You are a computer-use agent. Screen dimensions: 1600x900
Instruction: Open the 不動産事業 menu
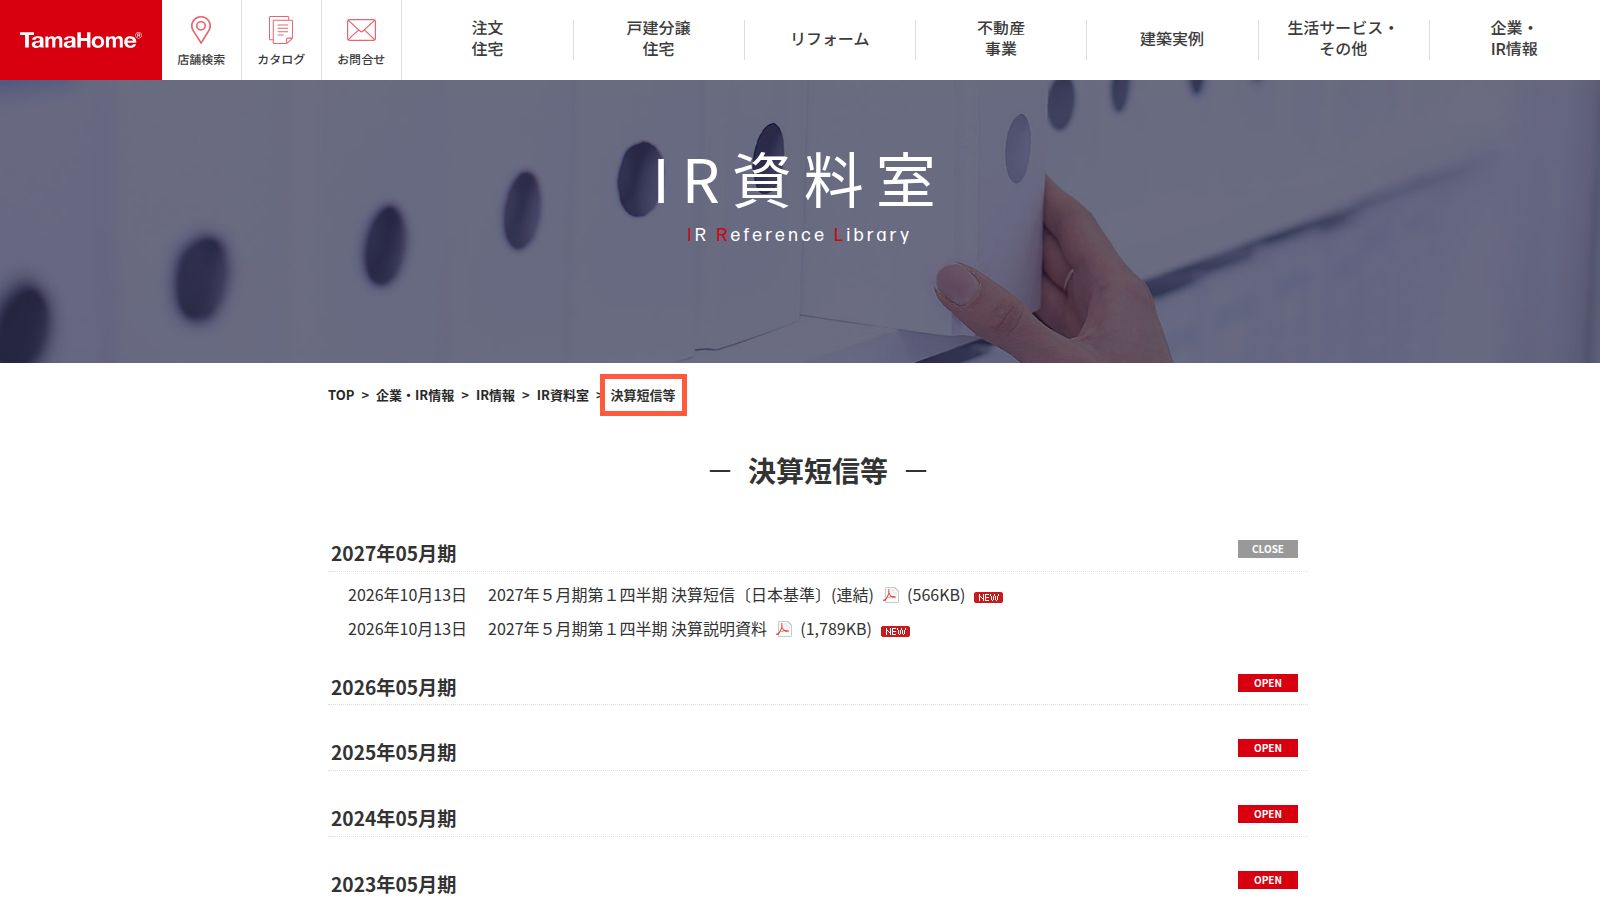1001,39
